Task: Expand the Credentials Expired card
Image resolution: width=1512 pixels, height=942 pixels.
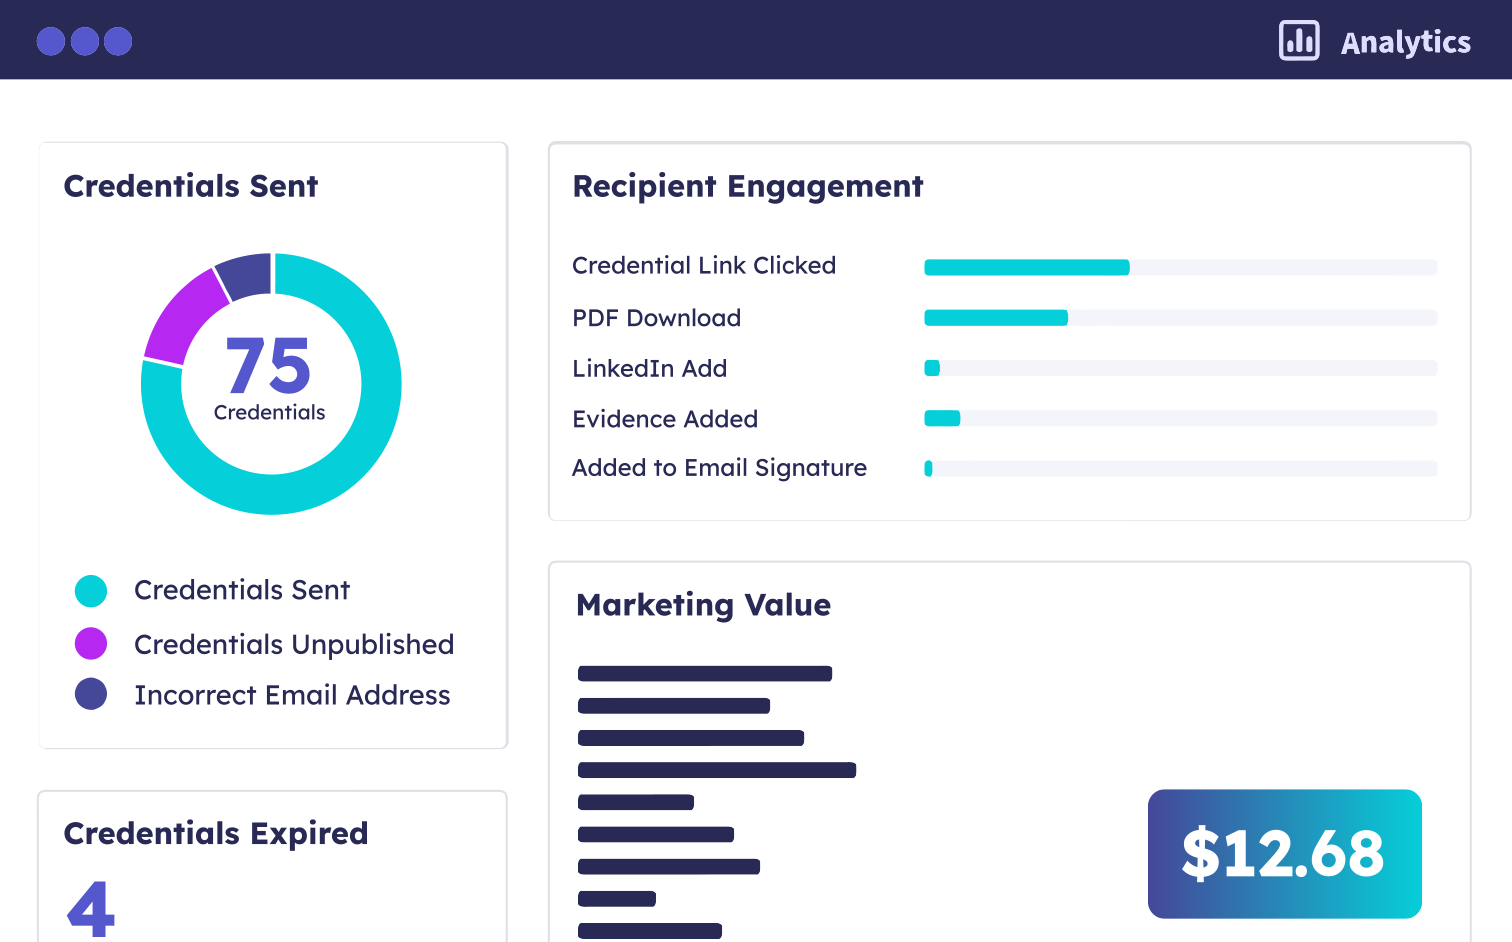Action: click(x=216, y=833)
